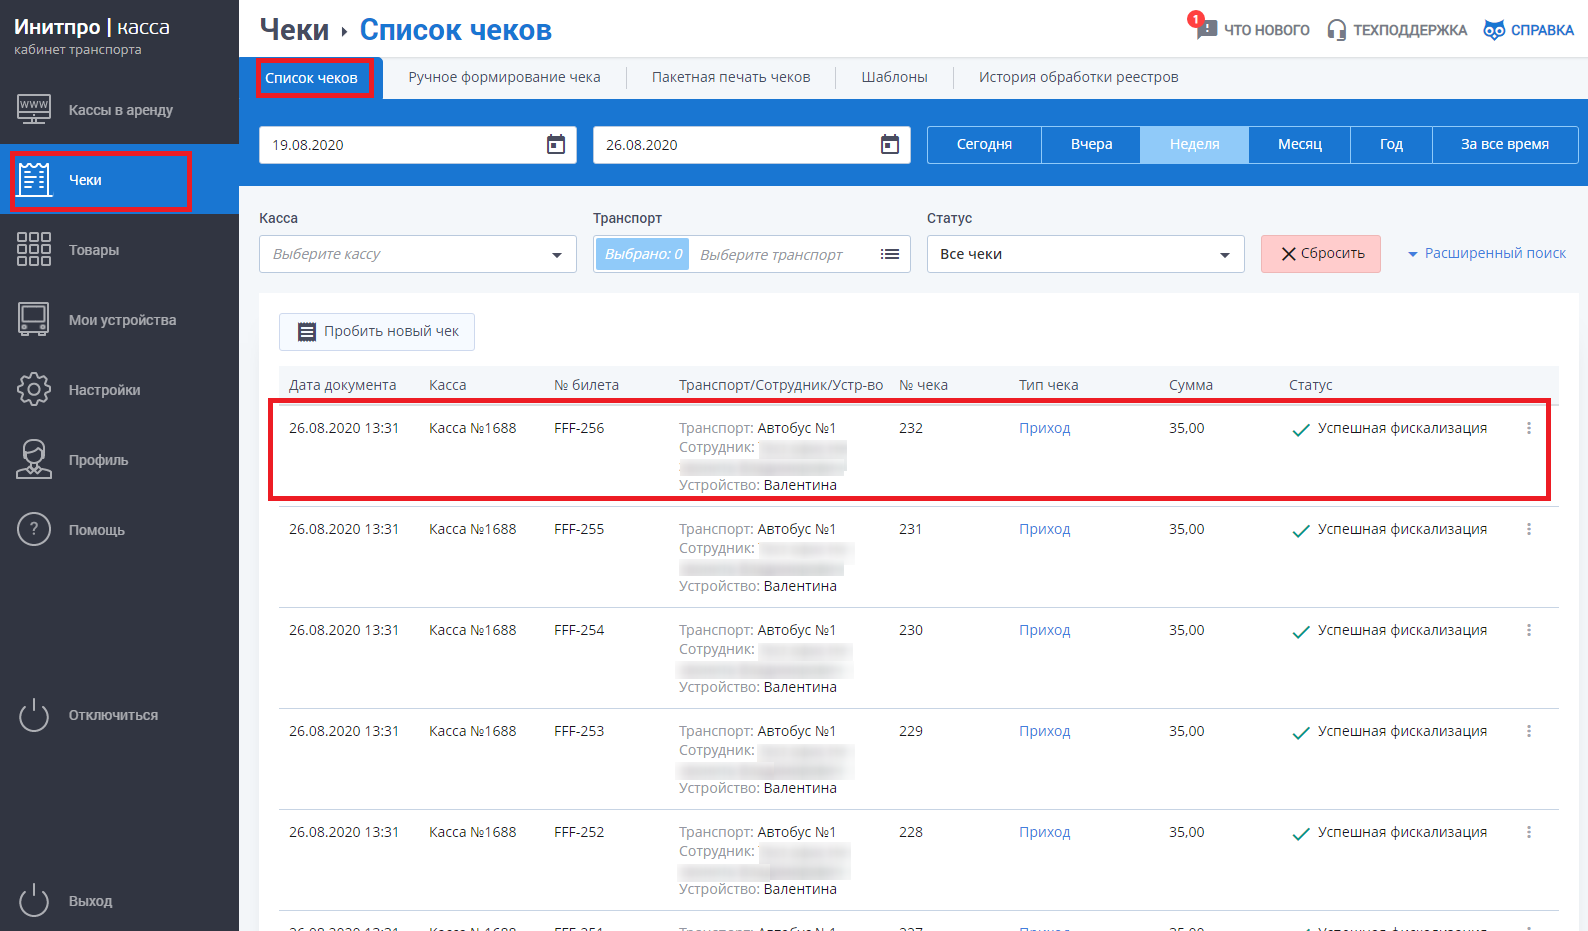Image resolution: width=1588 pixels, height=931 pixels.
Task: Select the Сегодня period filter
Action: [x=984, y=144]
